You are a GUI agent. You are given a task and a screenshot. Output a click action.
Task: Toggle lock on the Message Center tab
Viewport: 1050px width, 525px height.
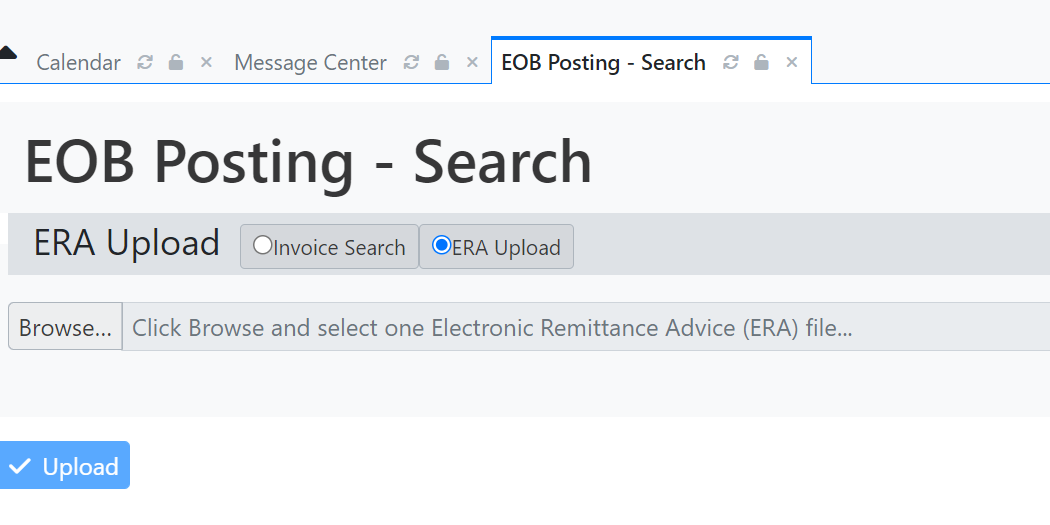coord(442,63)
